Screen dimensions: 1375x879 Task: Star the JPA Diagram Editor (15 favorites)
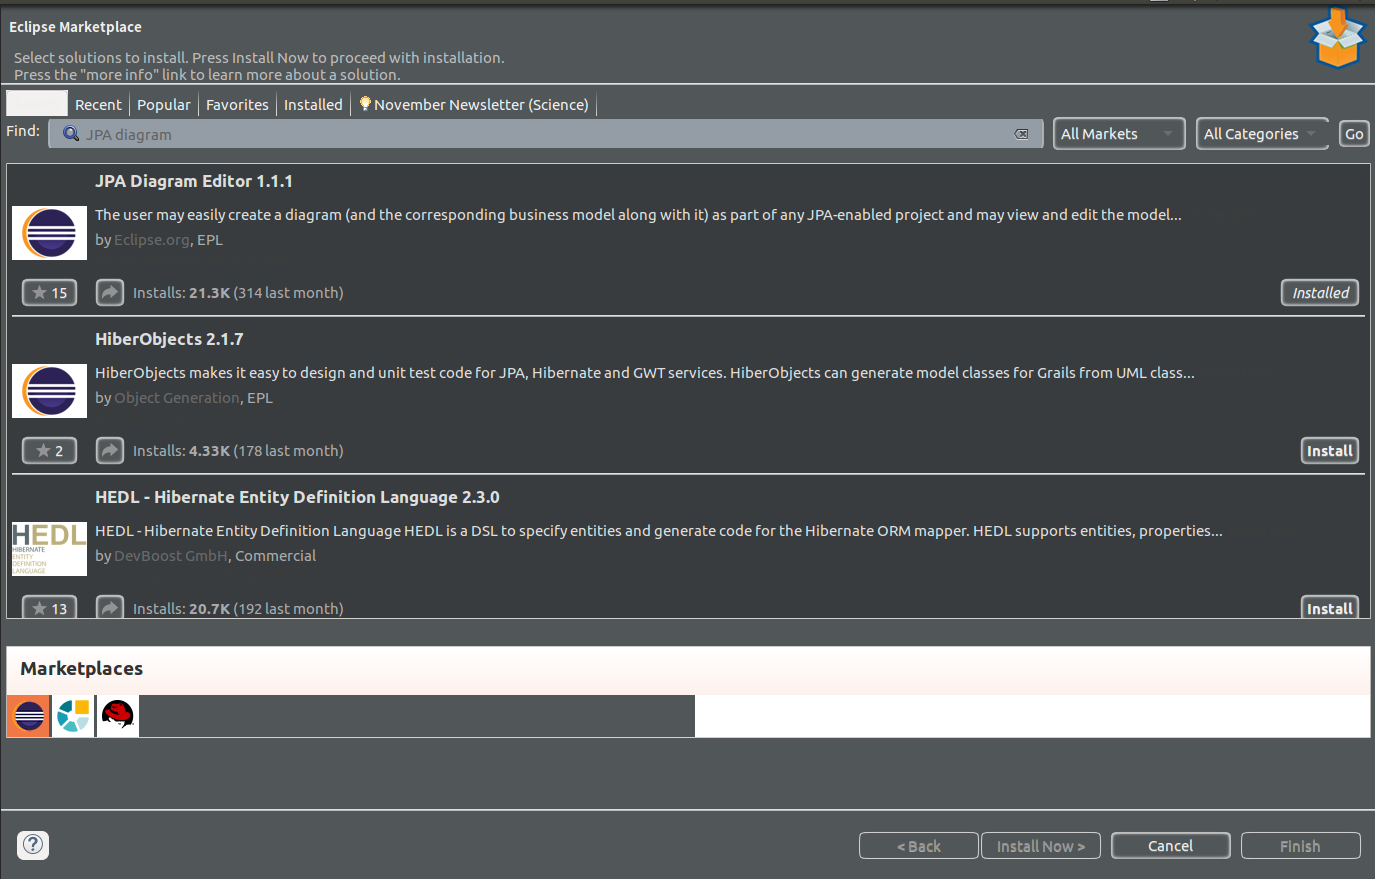[x=50, y=292]
